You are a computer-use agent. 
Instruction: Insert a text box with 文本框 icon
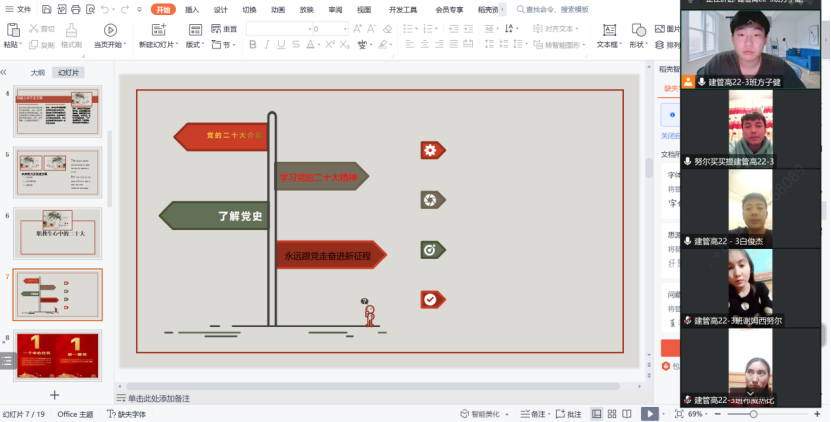click(606, 31)
